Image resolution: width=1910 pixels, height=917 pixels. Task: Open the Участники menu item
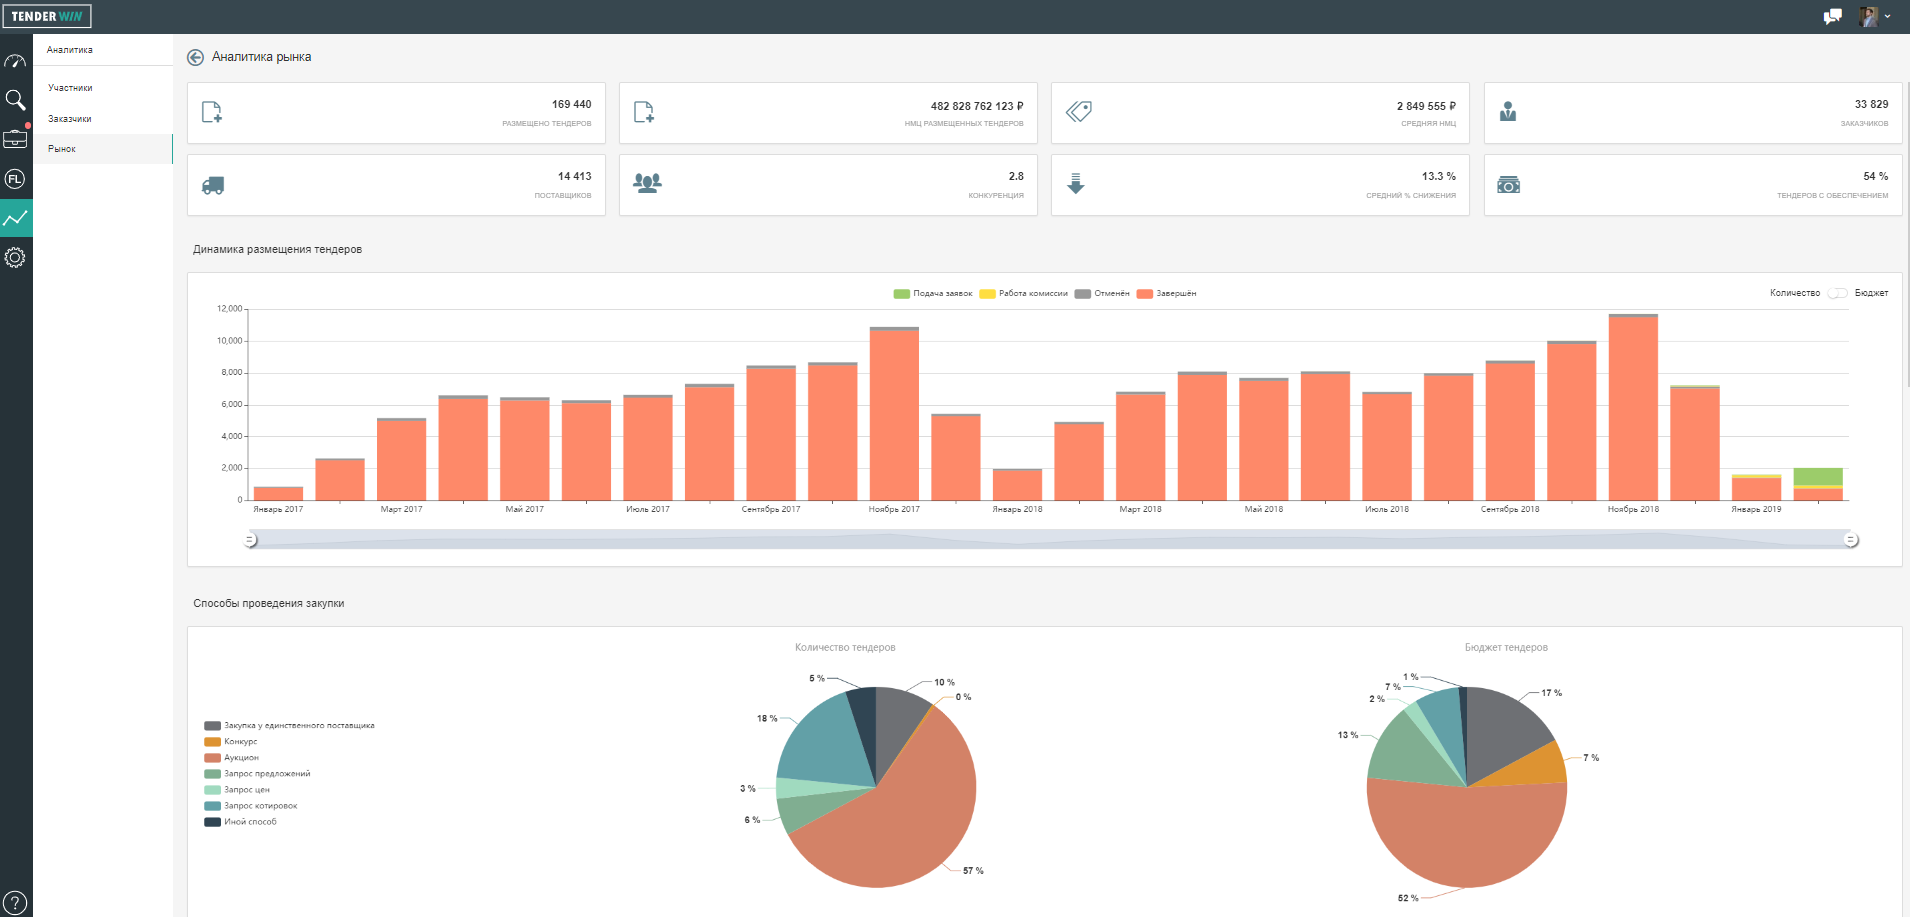[x=70, y=88]
